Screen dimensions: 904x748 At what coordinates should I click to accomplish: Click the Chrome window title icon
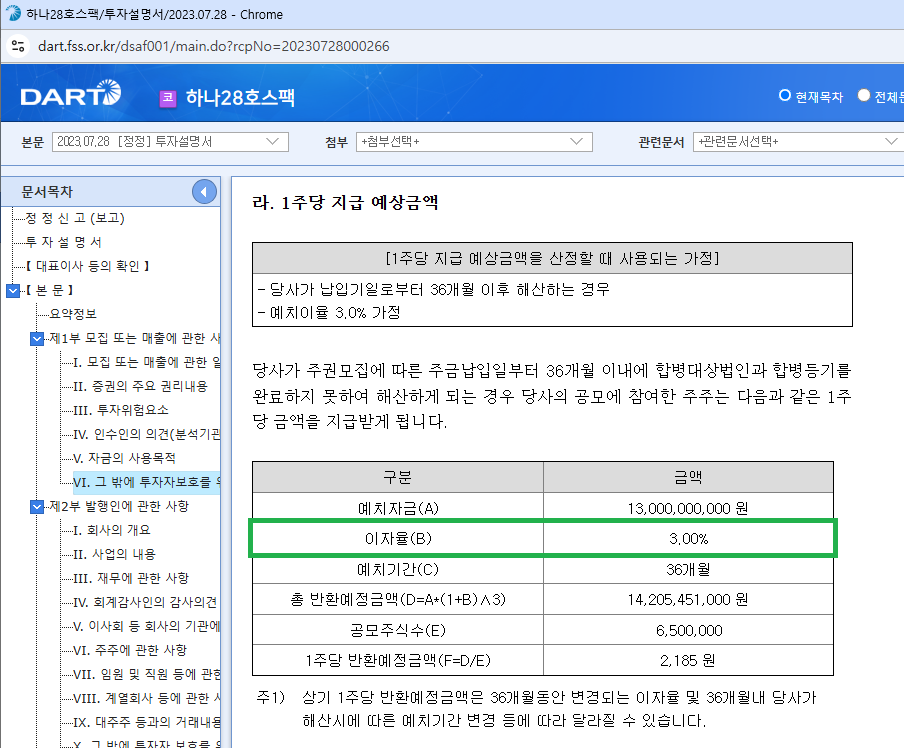(x=13, y=14)
